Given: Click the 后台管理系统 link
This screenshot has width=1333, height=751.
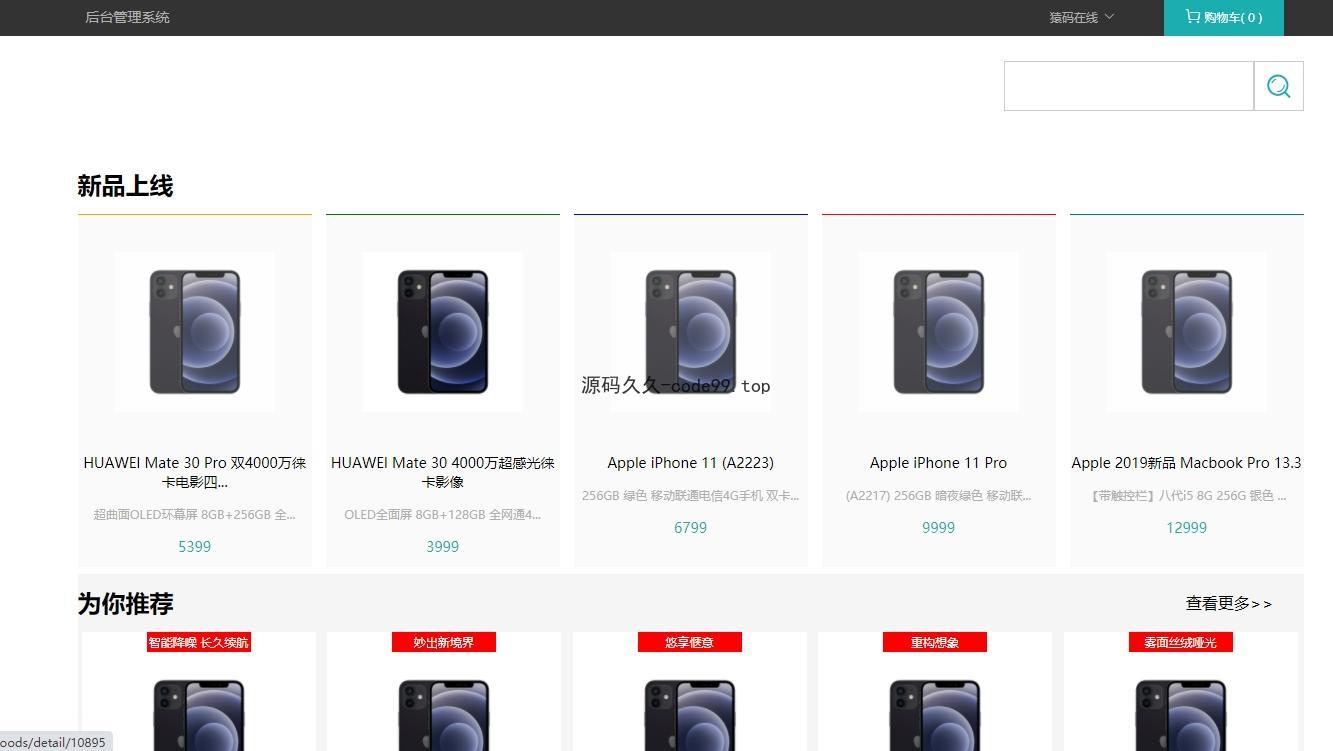Looking at the screenshot, I should point(127,17).
